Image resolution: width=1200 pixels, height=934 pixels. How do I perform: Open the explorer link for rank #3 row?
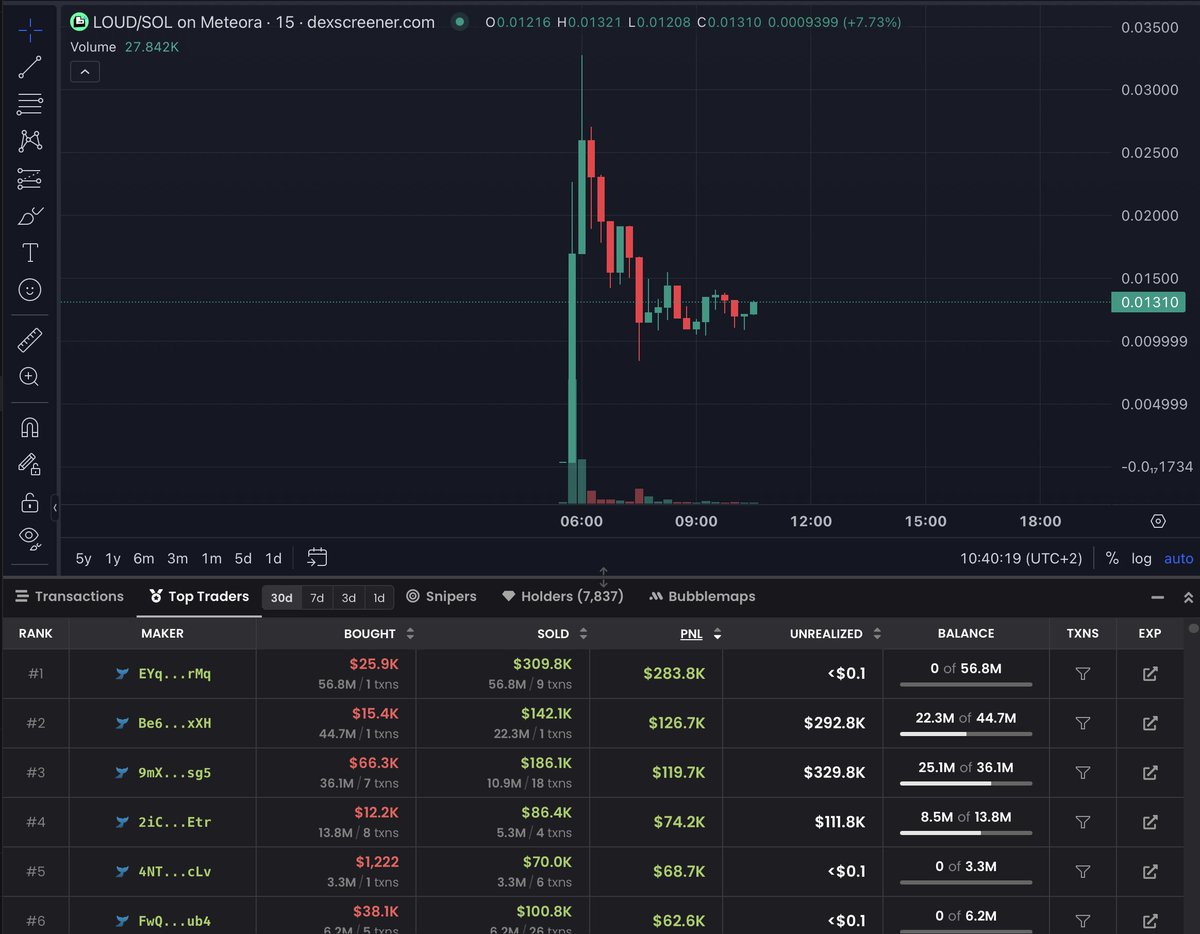click(1150, 773)
